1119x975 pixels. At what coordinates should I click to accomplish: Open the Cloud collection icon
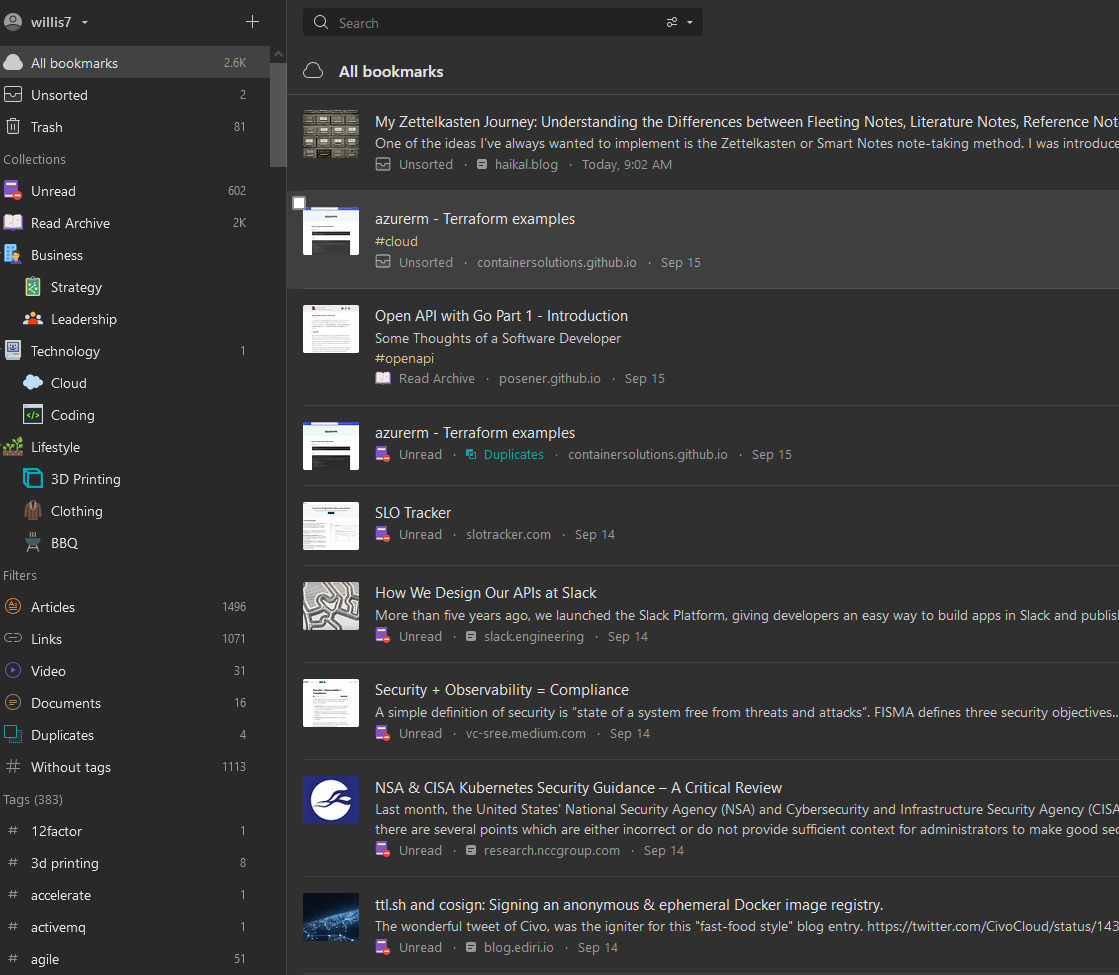point(33,383)
